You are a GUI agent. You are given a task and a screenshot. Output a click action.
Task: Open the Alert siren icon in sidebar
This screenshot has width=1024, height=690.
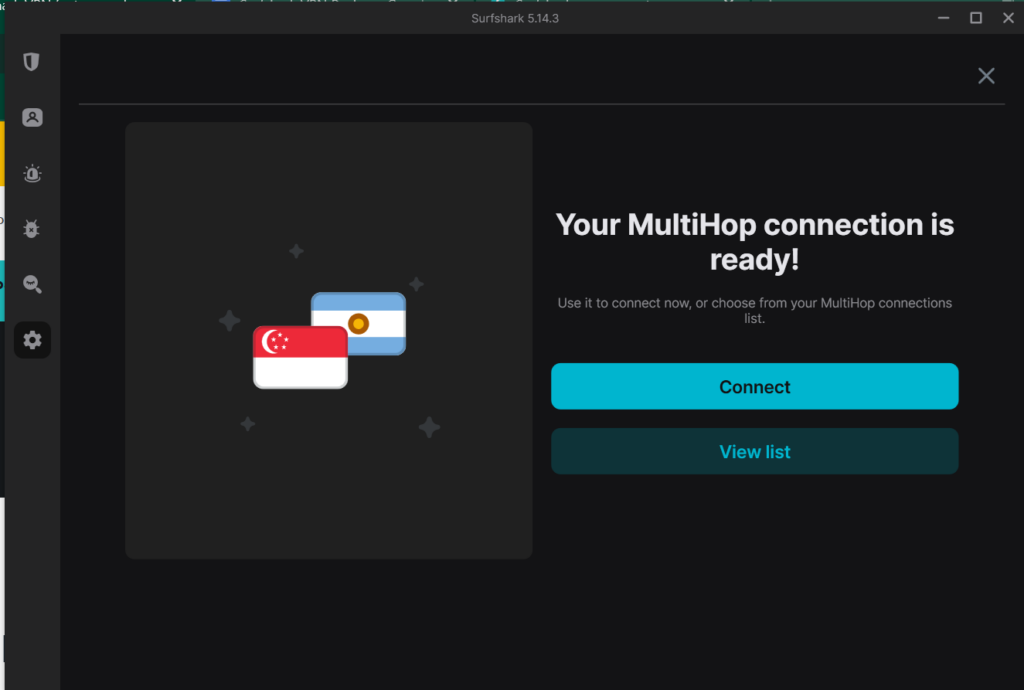[32, 174]
